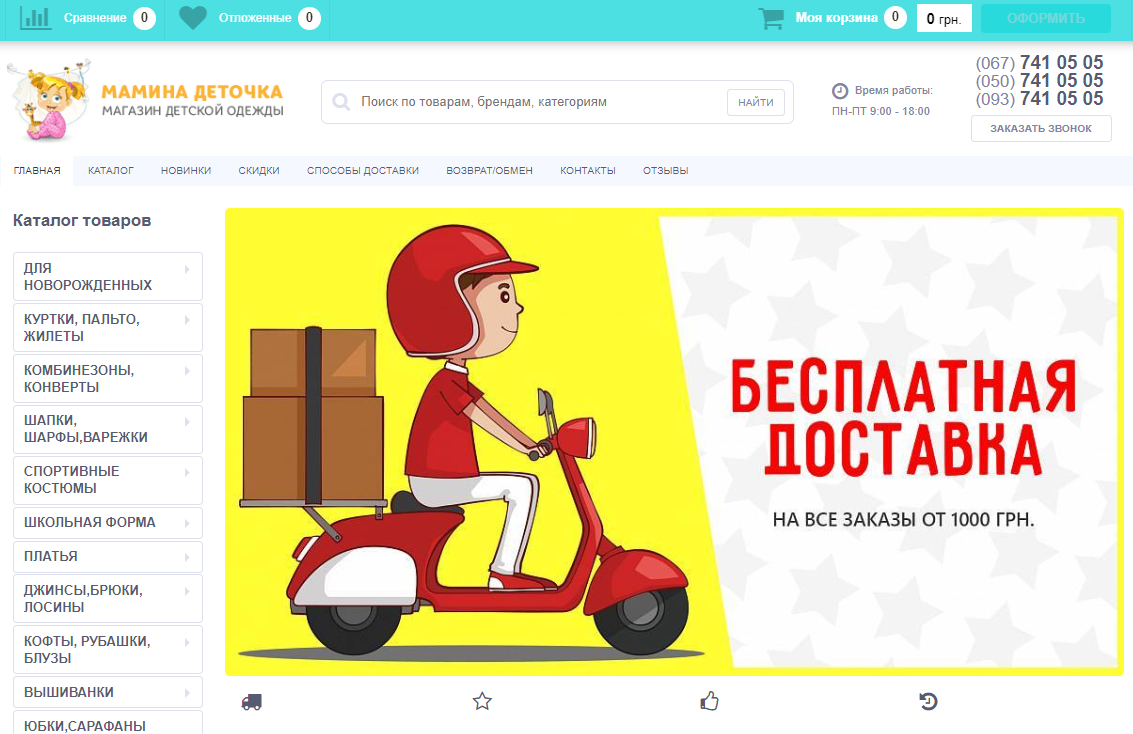The height and width of the screenshot is (734, 1133).
Task: Click the heart wishlist icon
Action: coord(193,18)
